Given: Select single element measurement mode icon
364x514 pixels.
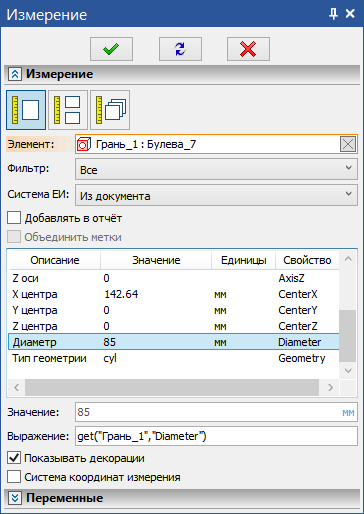Looking at the screenshot, I should [x=26, y=110].
